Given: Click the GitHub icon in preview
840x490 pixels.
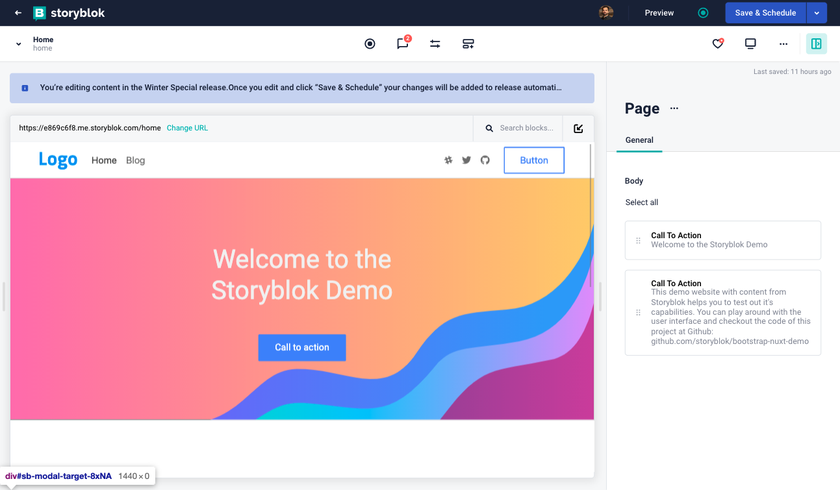Looking at the screenshot, I should 485,160.
